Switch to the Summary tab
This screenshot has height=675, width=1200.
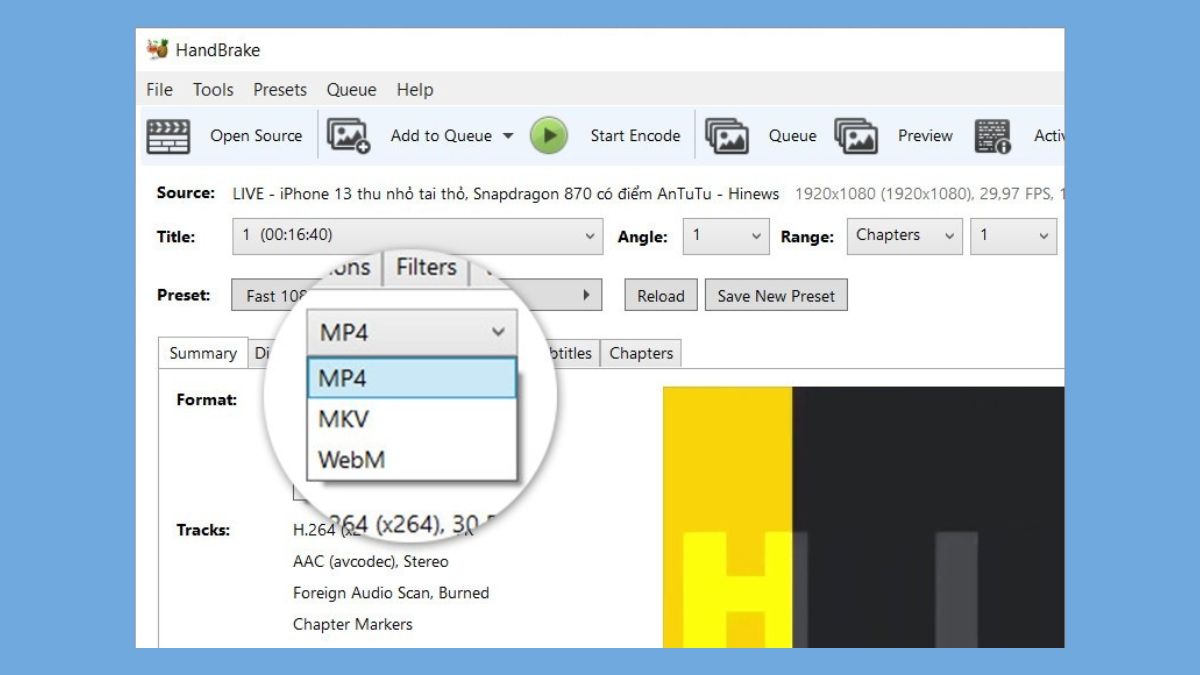[203, 353]
